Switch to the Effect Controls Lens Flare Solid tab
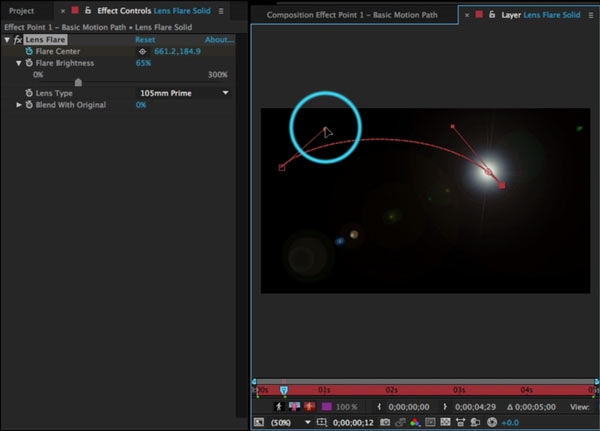 pyautogui.click(x=154, y=11)
